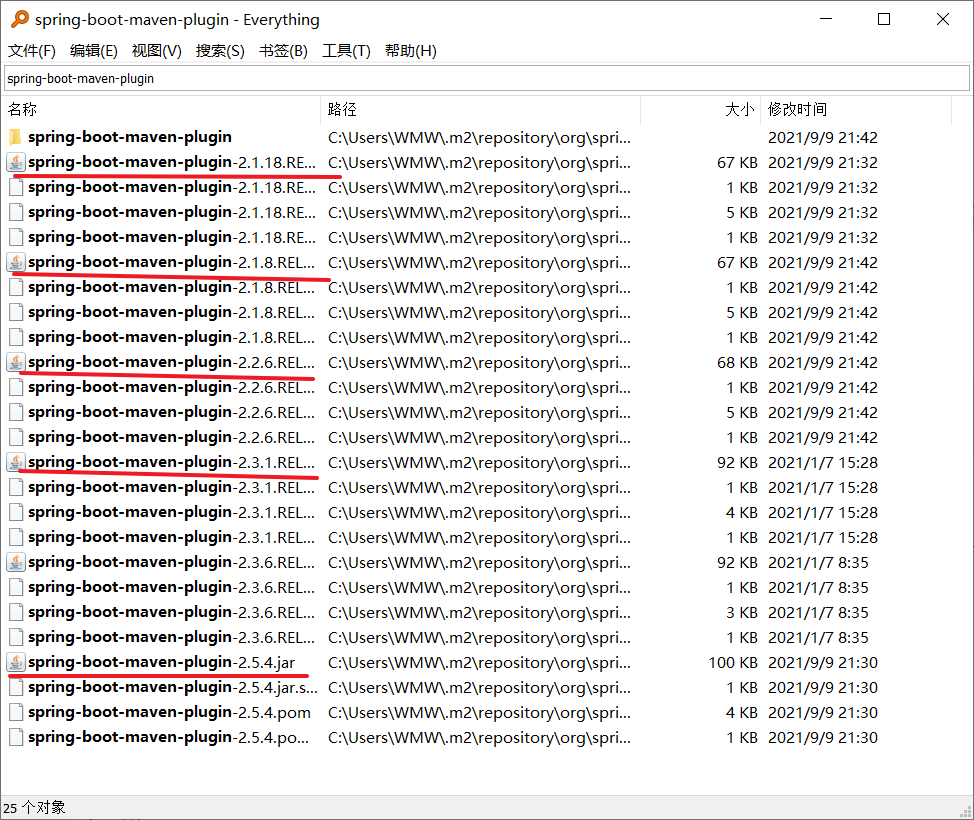
Task: Click jar icon of the 2.1.8 67 KB file
Action: tap(16, 262)
